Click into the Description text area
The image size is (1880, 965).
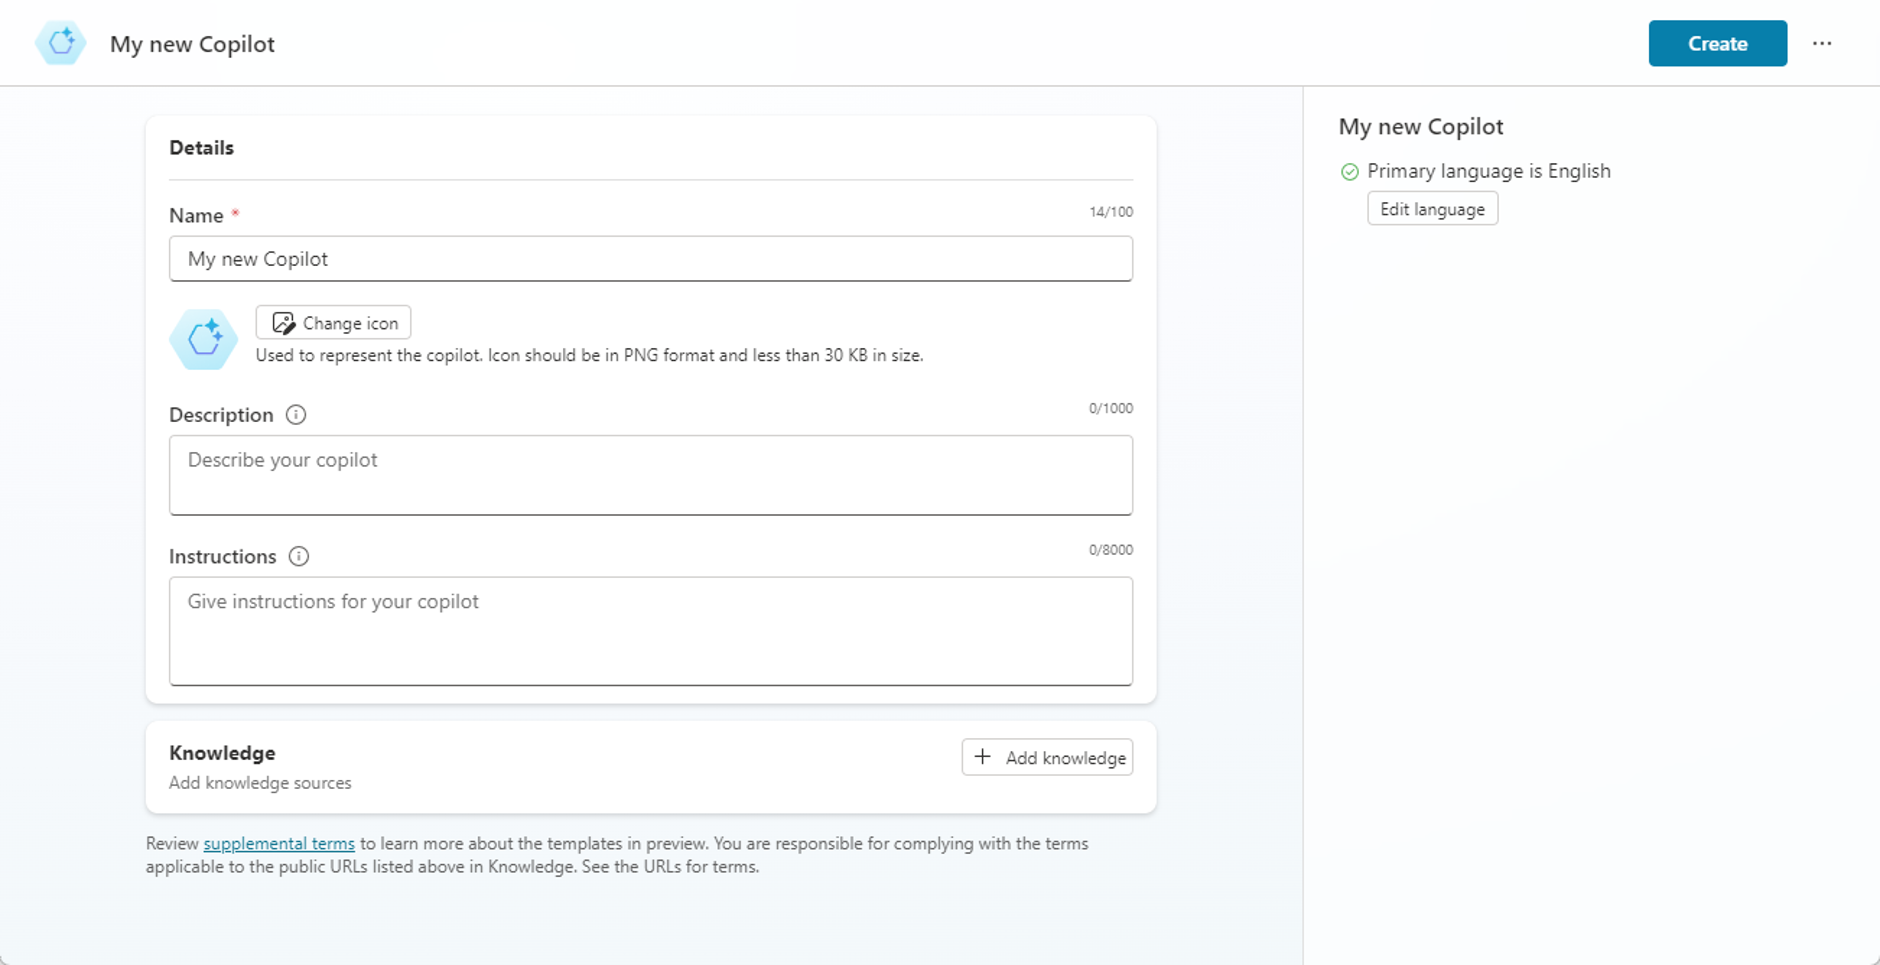651,475
